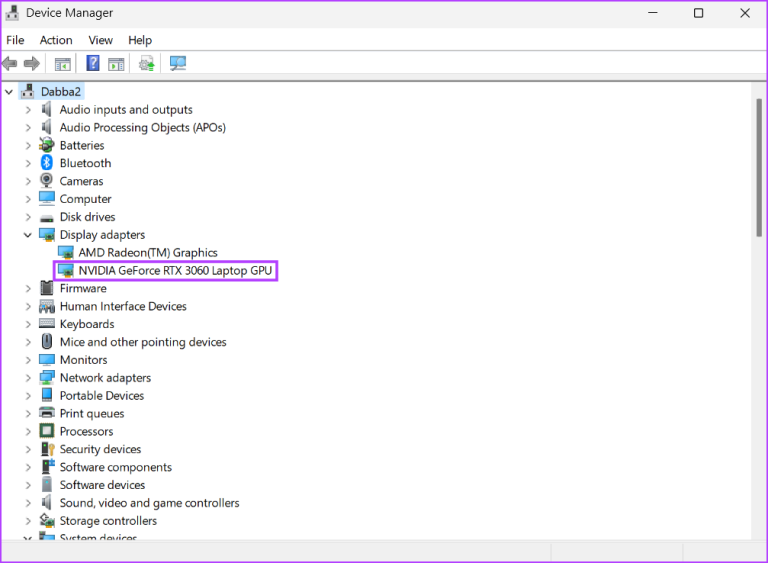Screen dimensions: 768x563
Task: Click the Help toolbar icon
Action: coord(93,64)
